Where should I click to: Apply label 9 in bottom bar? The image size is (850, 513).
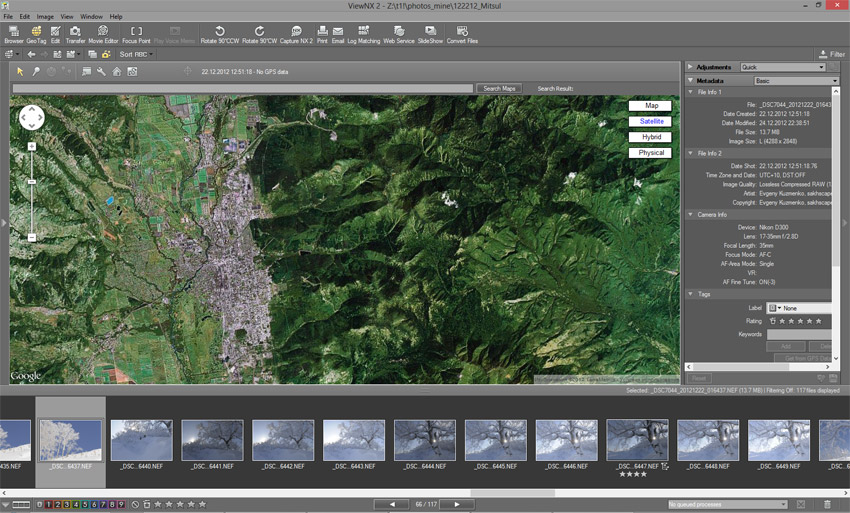coord(121,504)
